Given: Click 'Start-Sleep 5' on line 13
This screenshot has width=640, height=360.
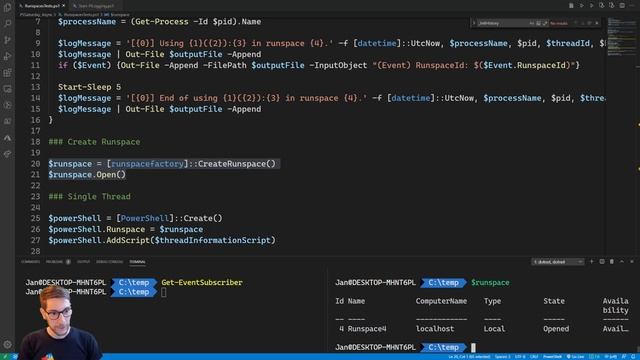Looking at the screenshot, I should [89, 87].
